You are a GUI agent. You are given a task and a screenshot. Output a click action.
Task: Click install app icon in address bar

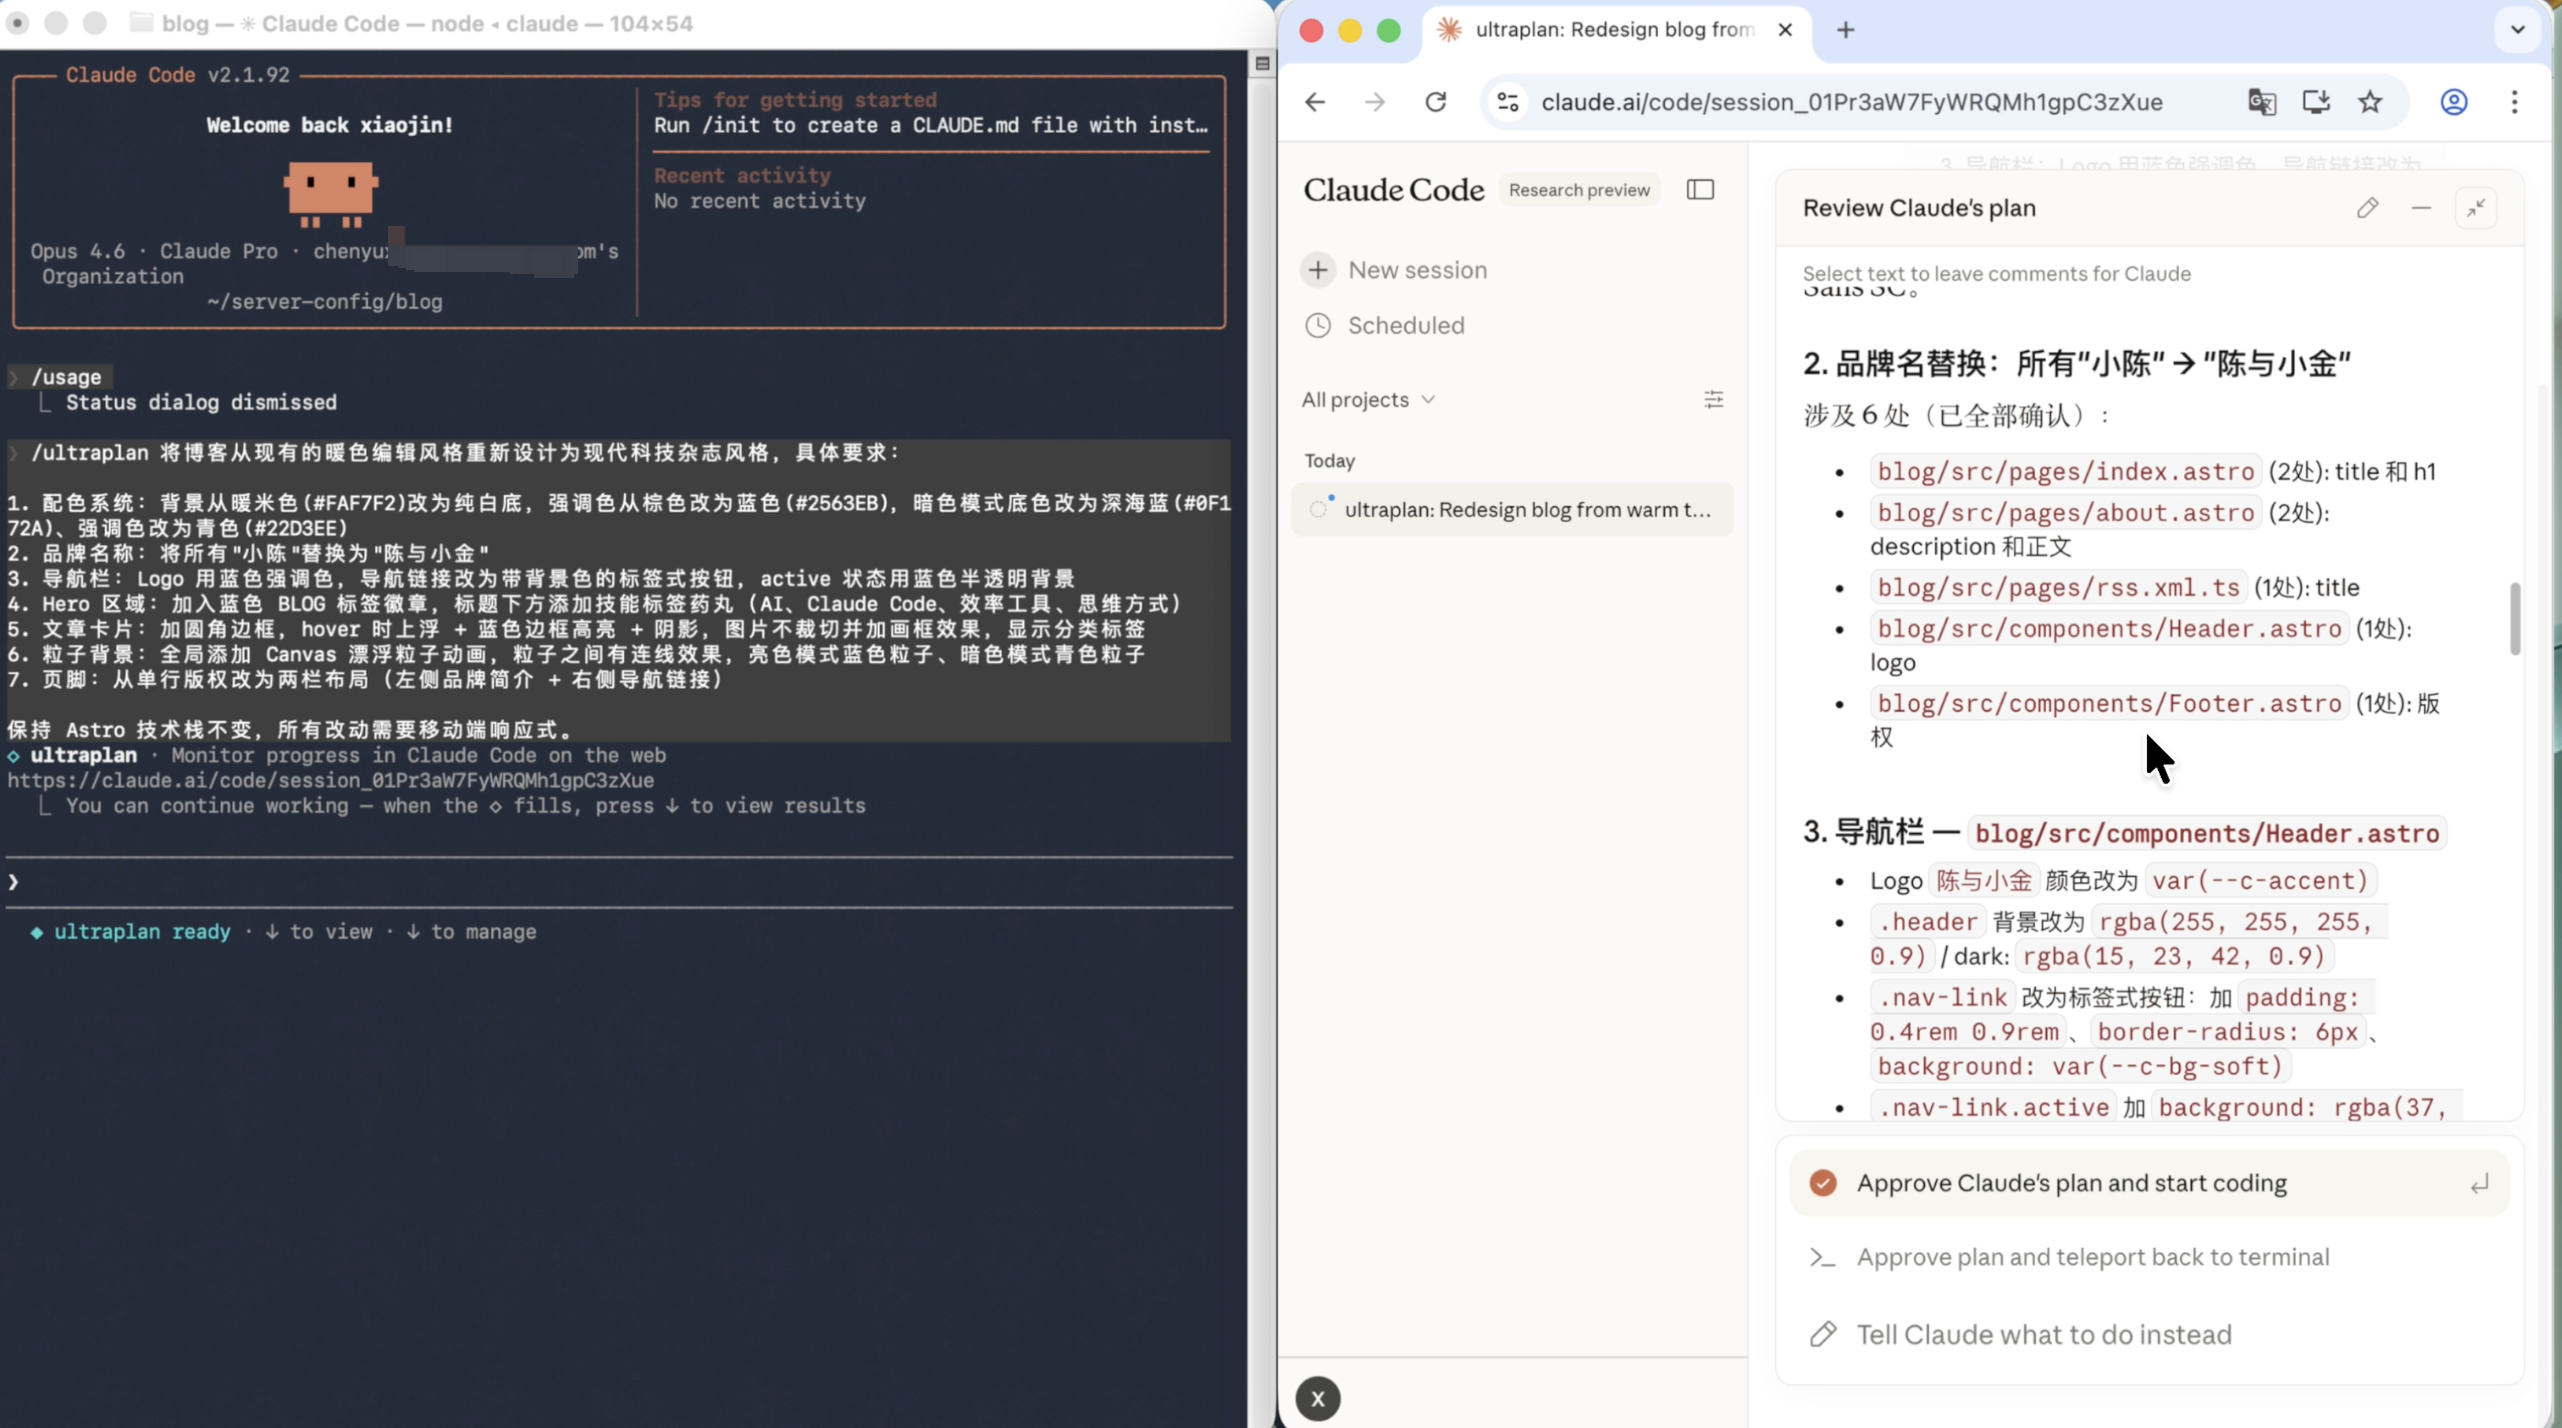[x=2316, y=102]
